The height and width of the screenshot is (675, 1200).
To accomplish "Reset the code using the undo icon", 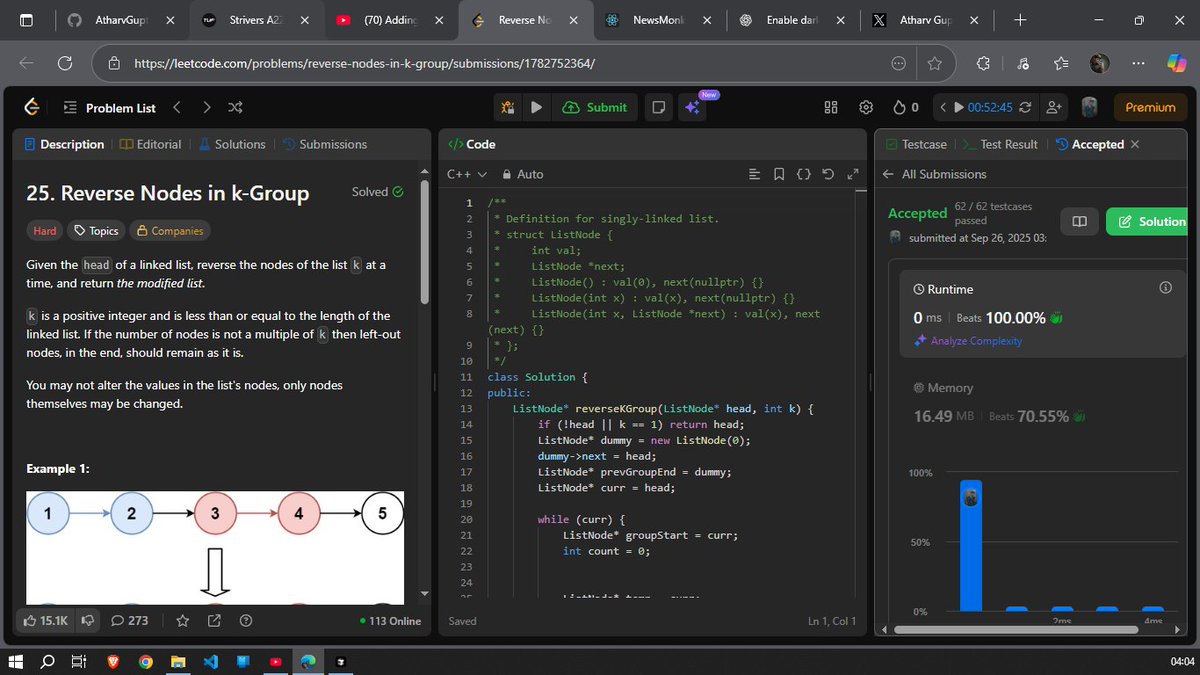I will point(828,173).
